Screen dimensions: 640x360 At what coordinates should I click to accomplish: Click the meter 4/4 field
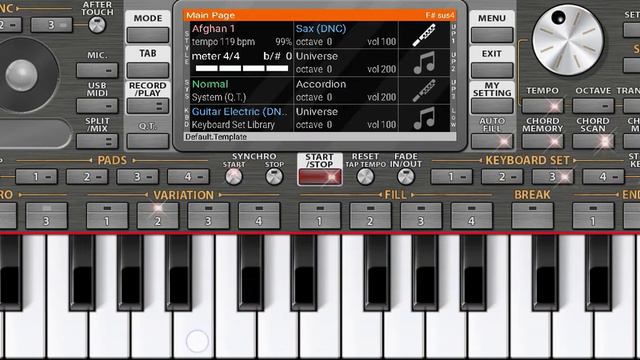(216, 56)
